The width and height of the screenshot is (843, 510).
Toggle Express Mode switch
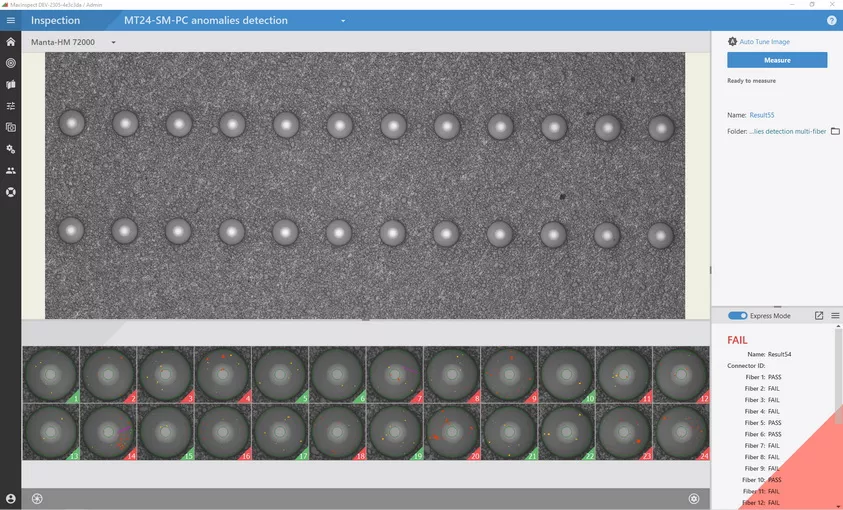tap(738, 316)
